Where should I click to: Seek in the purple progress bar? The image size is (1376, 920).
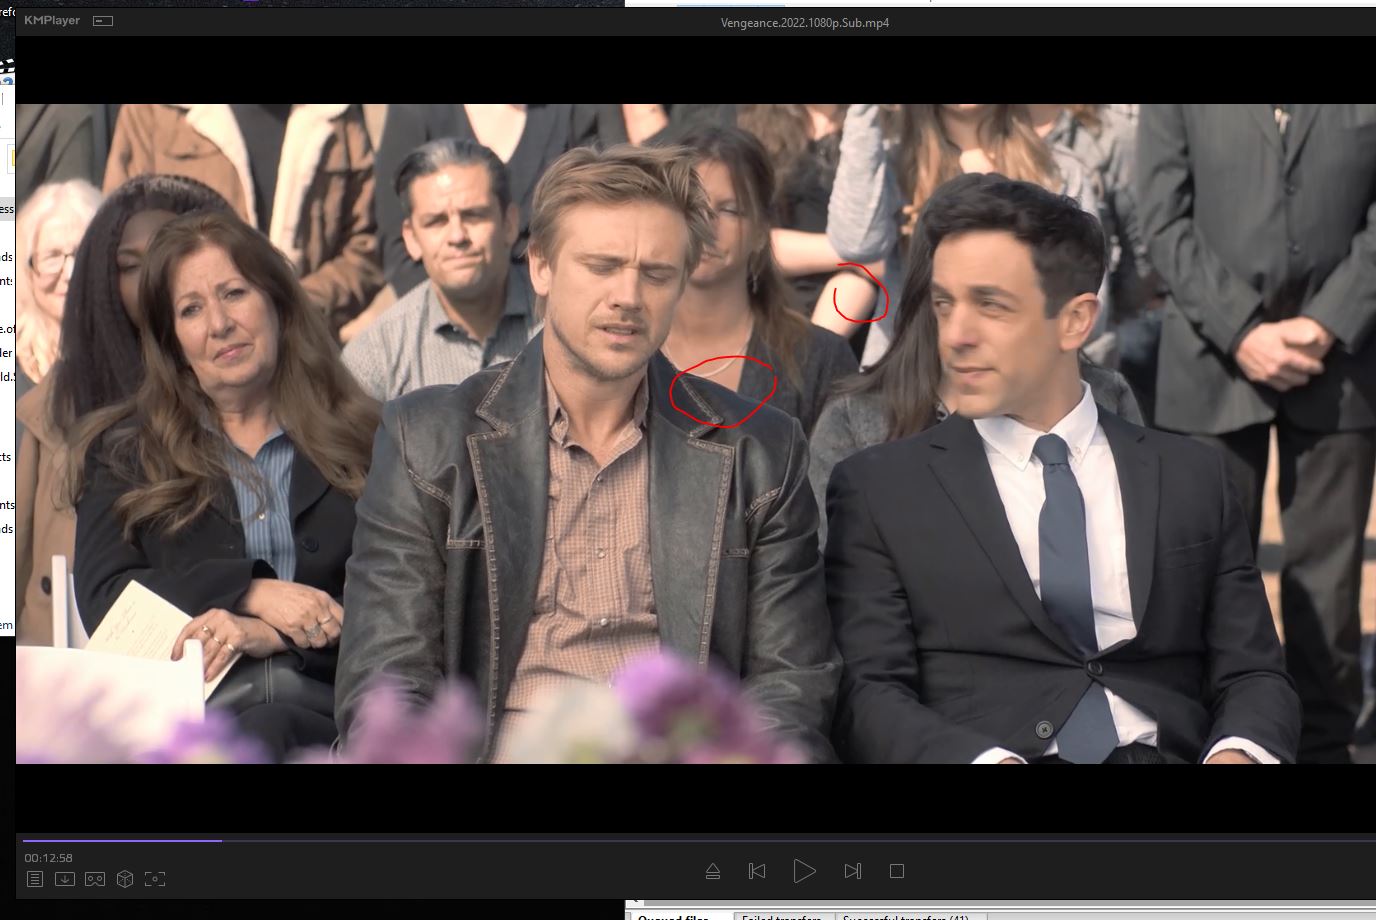(120, 840)
